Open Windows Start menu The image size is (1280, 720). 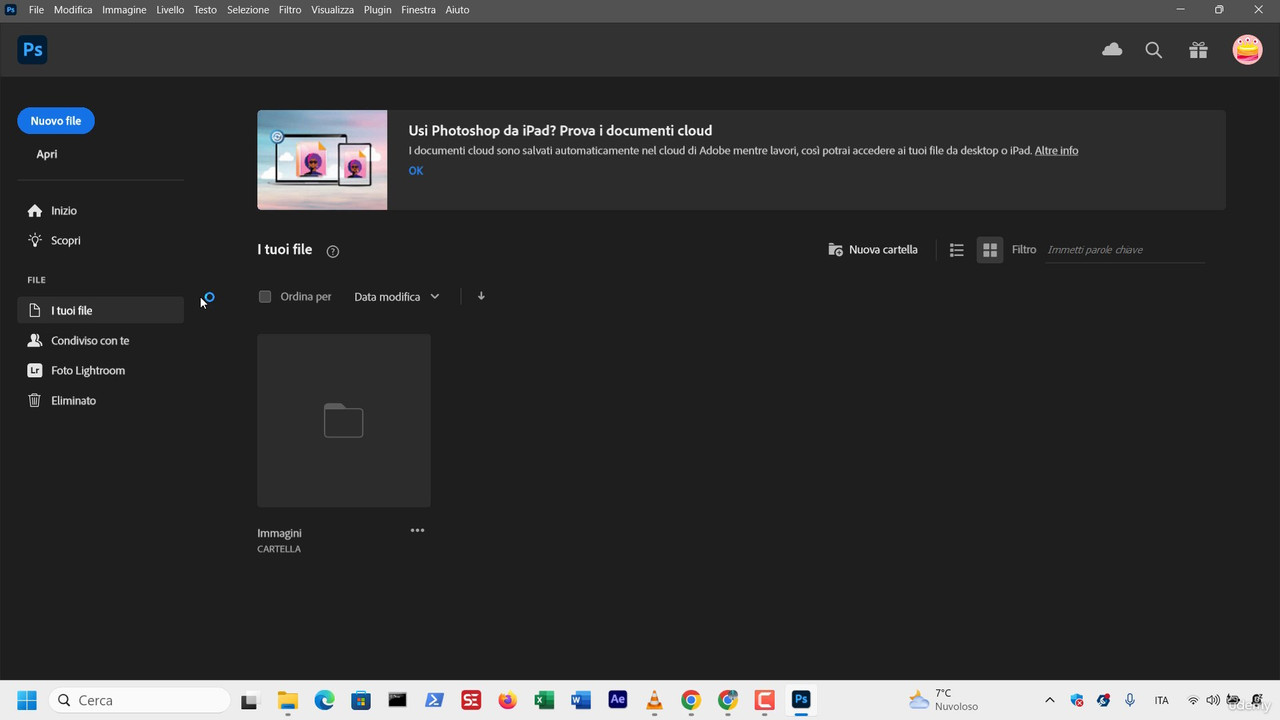pos(27,700)
